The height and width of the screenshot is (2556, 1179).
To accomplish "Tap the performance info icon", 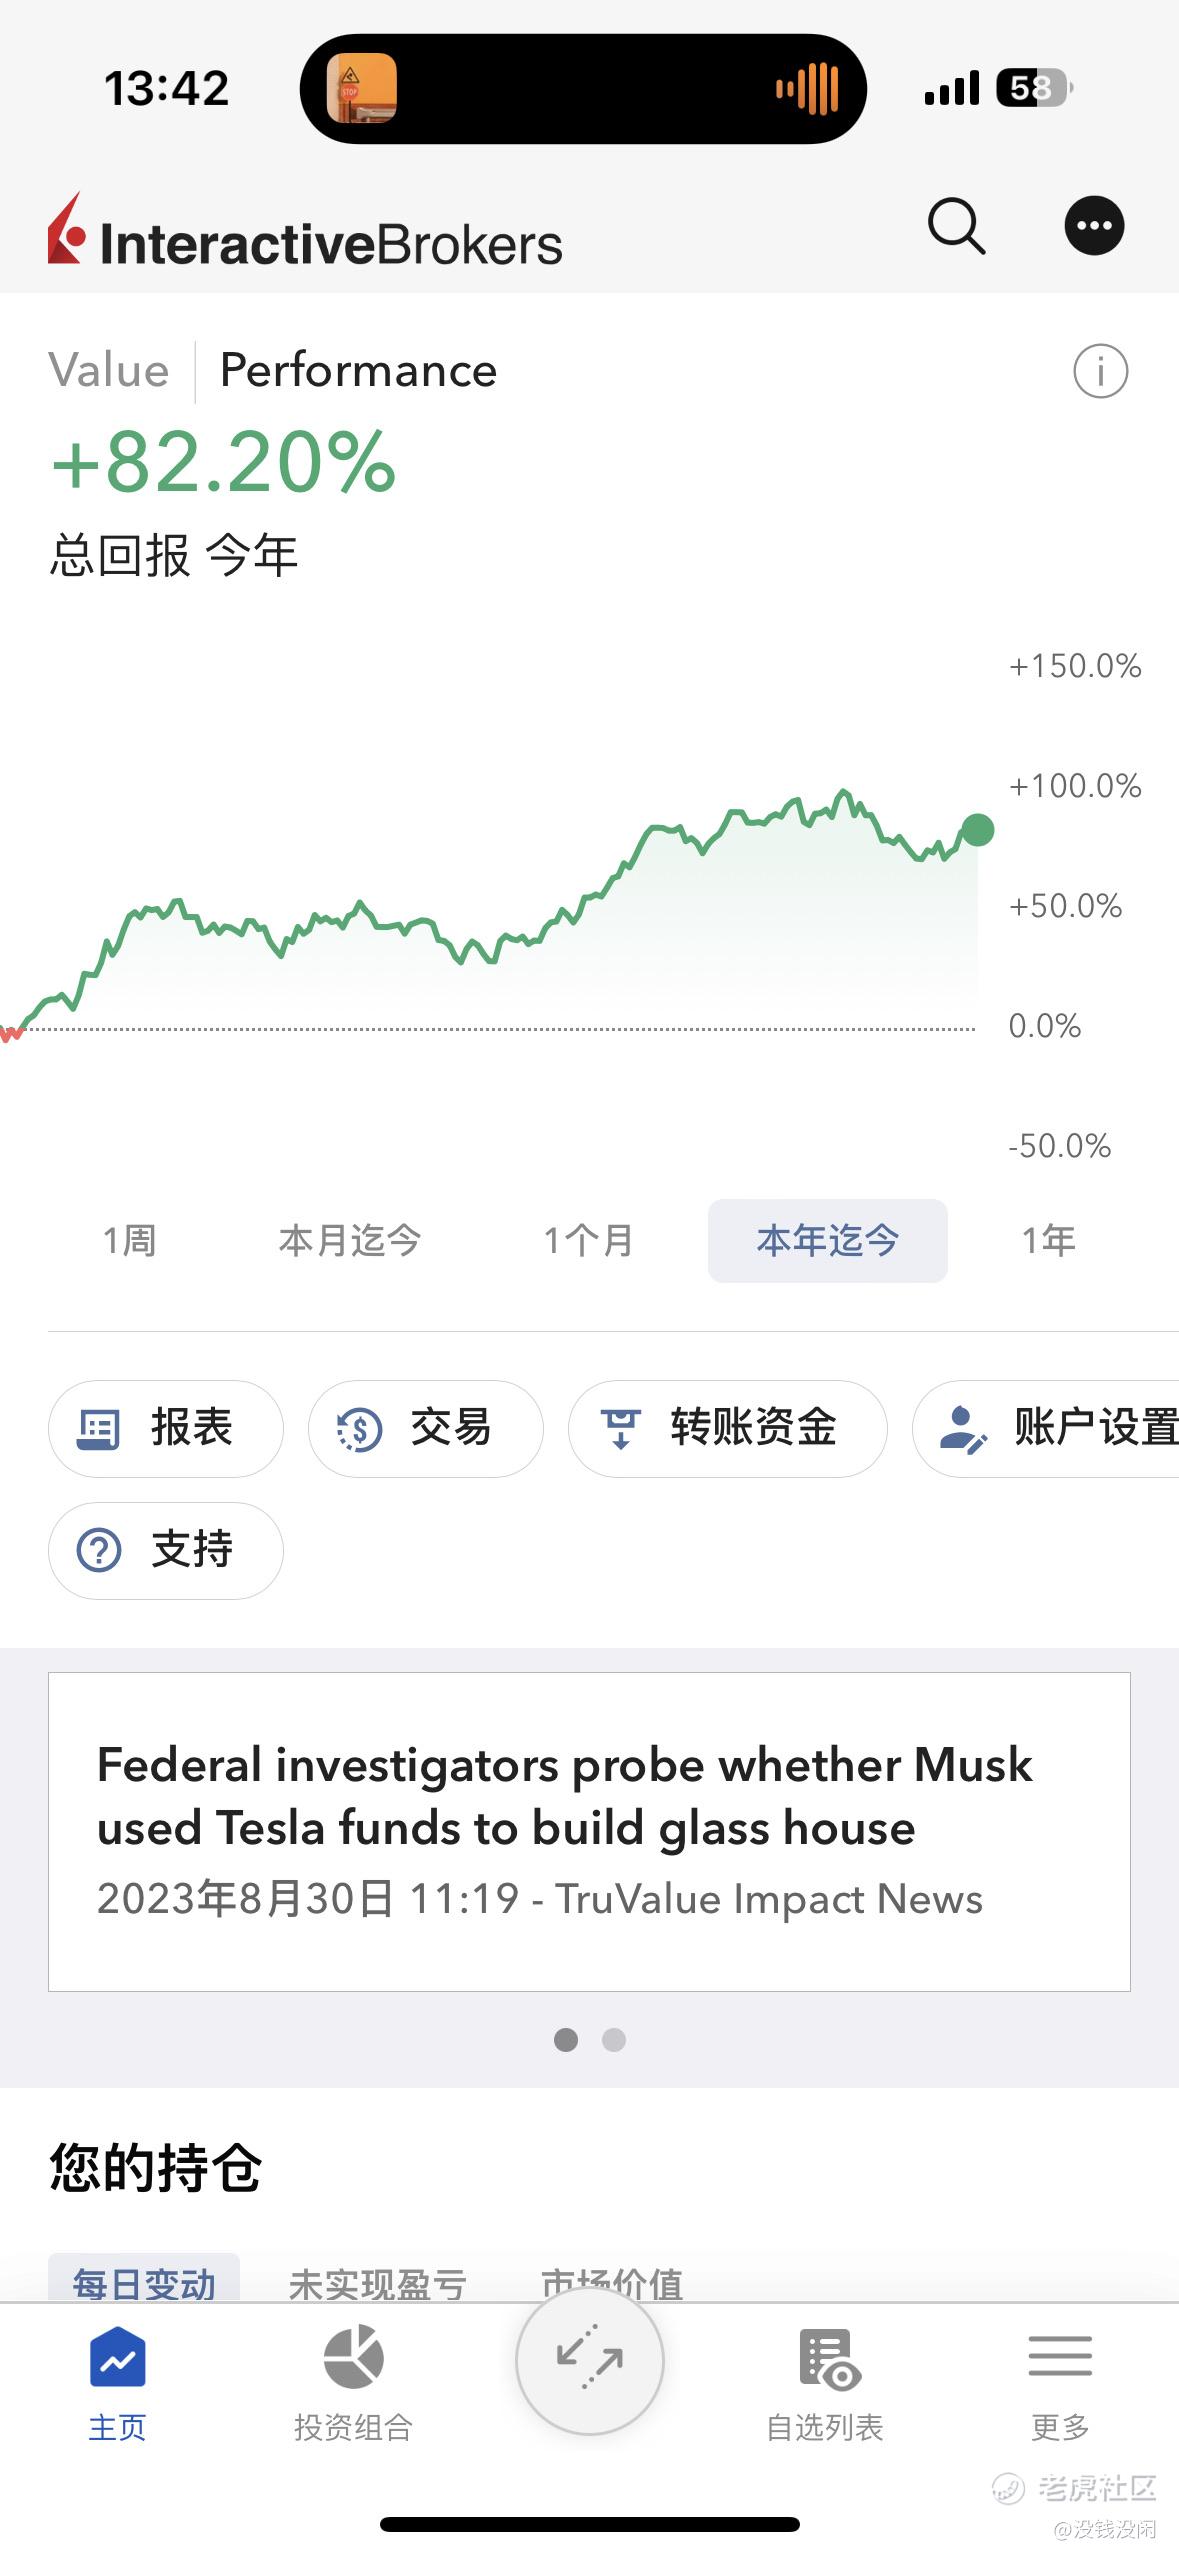I will pyautogui.click(x=1100, y=371).
